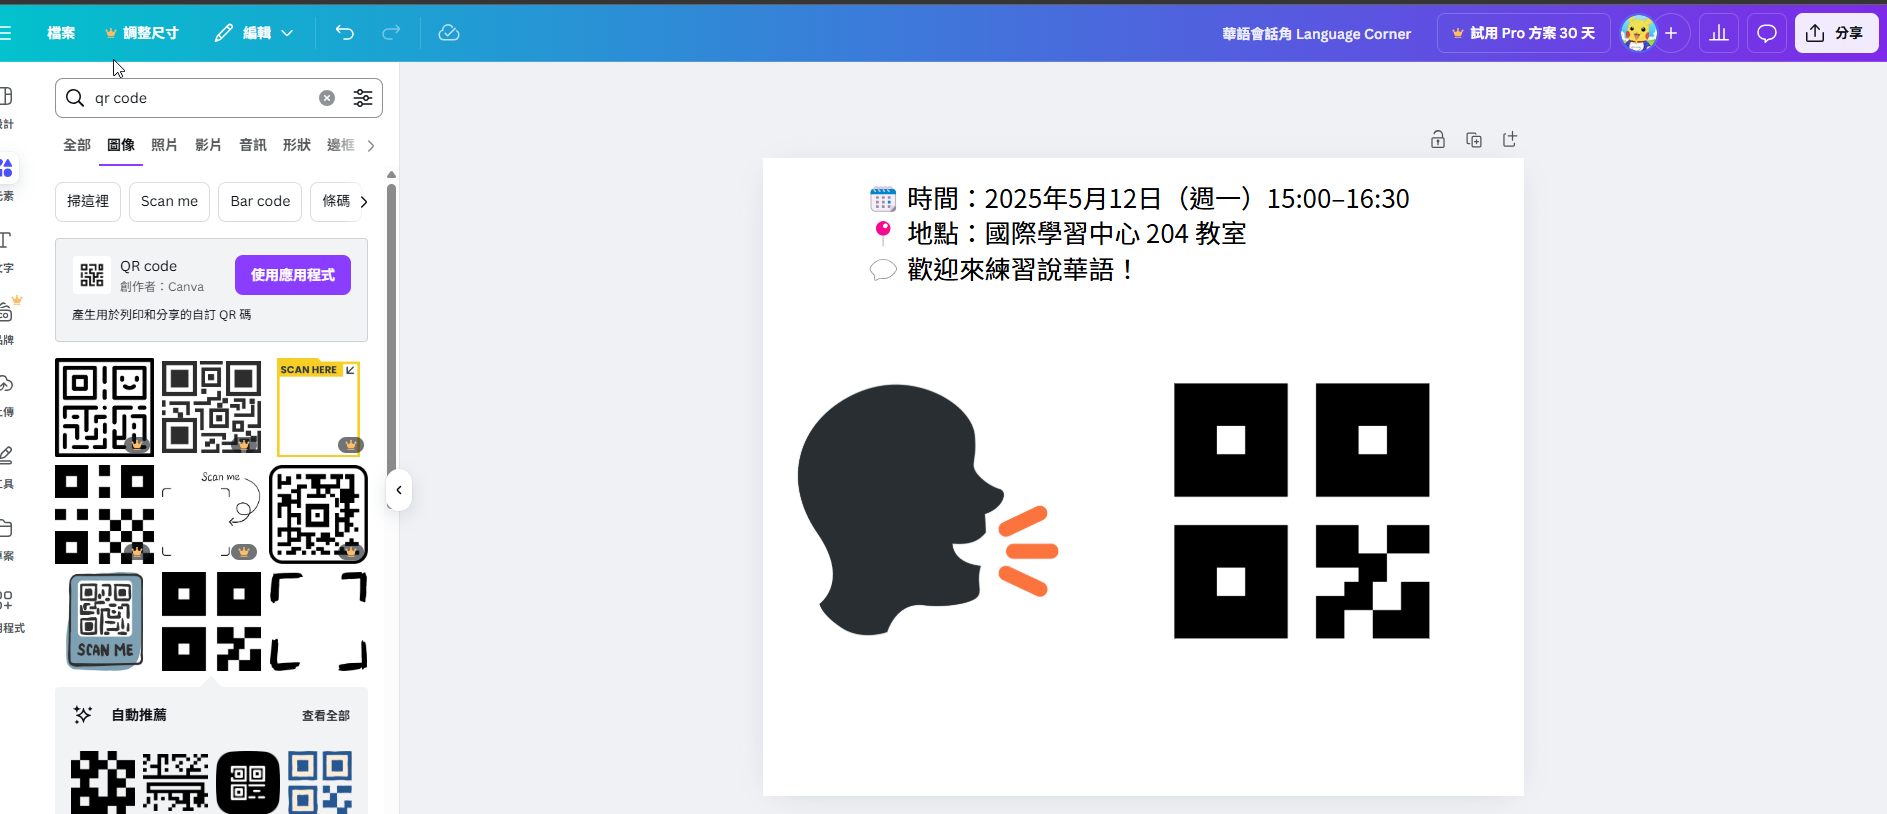
Task: Open search filter settings
Action: pyautogui.click(x=363, y=98)
